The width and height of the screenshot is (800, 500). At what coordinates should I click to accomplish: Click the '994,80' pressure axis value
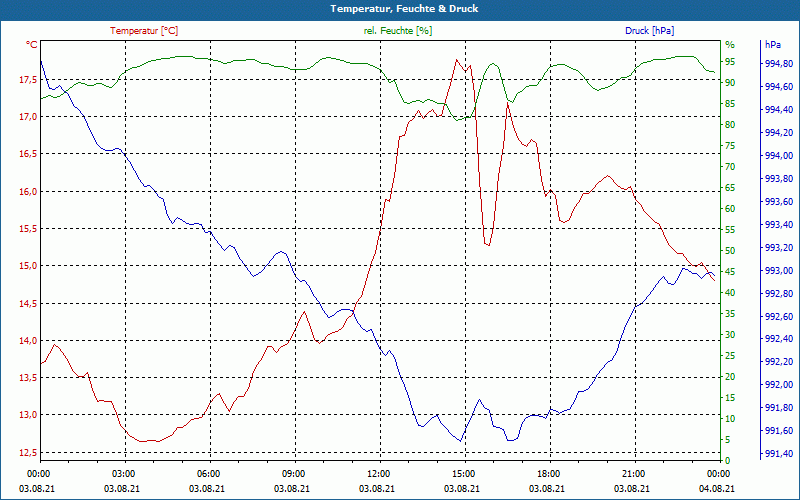pos(779,64)
